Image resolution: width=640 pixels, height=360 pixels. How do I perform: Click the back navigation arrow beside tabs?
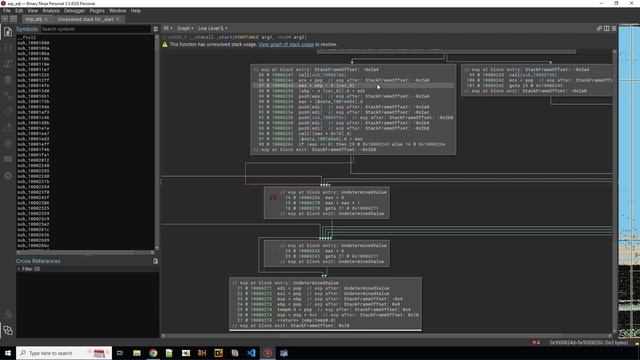click(5, 19)
